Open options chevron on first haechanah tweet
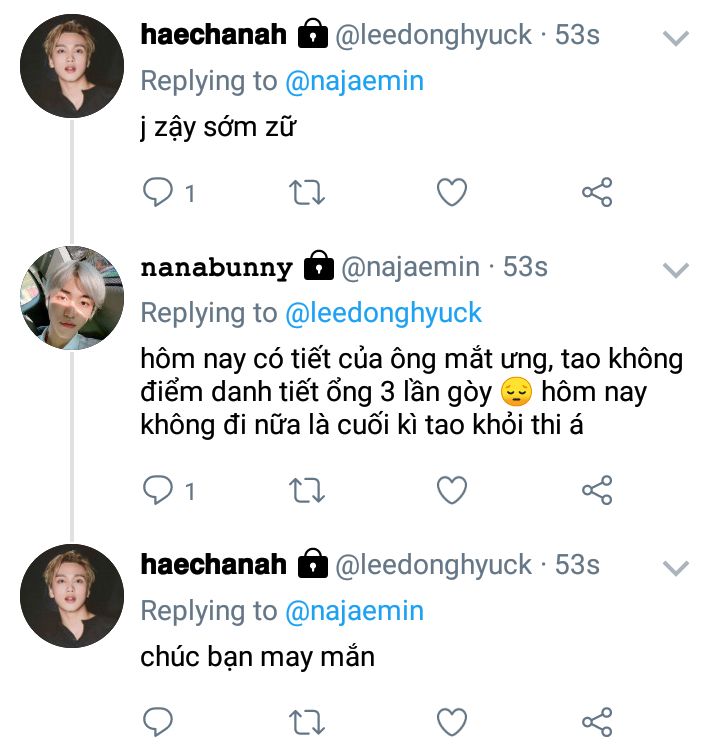The height and width of the screenshot is (745, 720). point(677,39)
